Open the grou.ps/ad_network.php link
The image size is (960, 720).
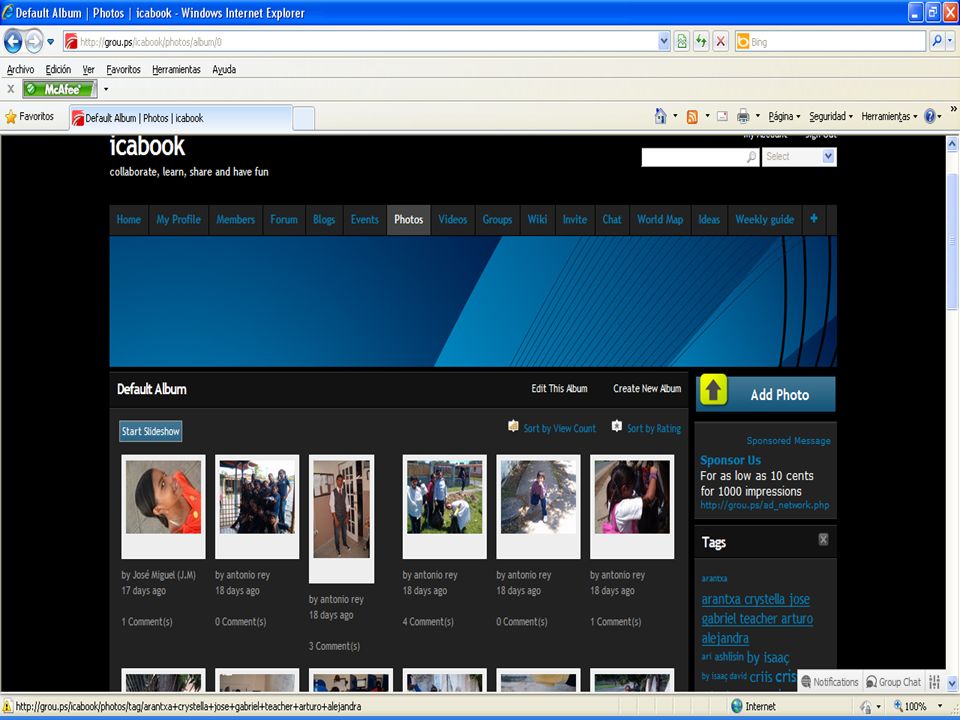point(765,506)
